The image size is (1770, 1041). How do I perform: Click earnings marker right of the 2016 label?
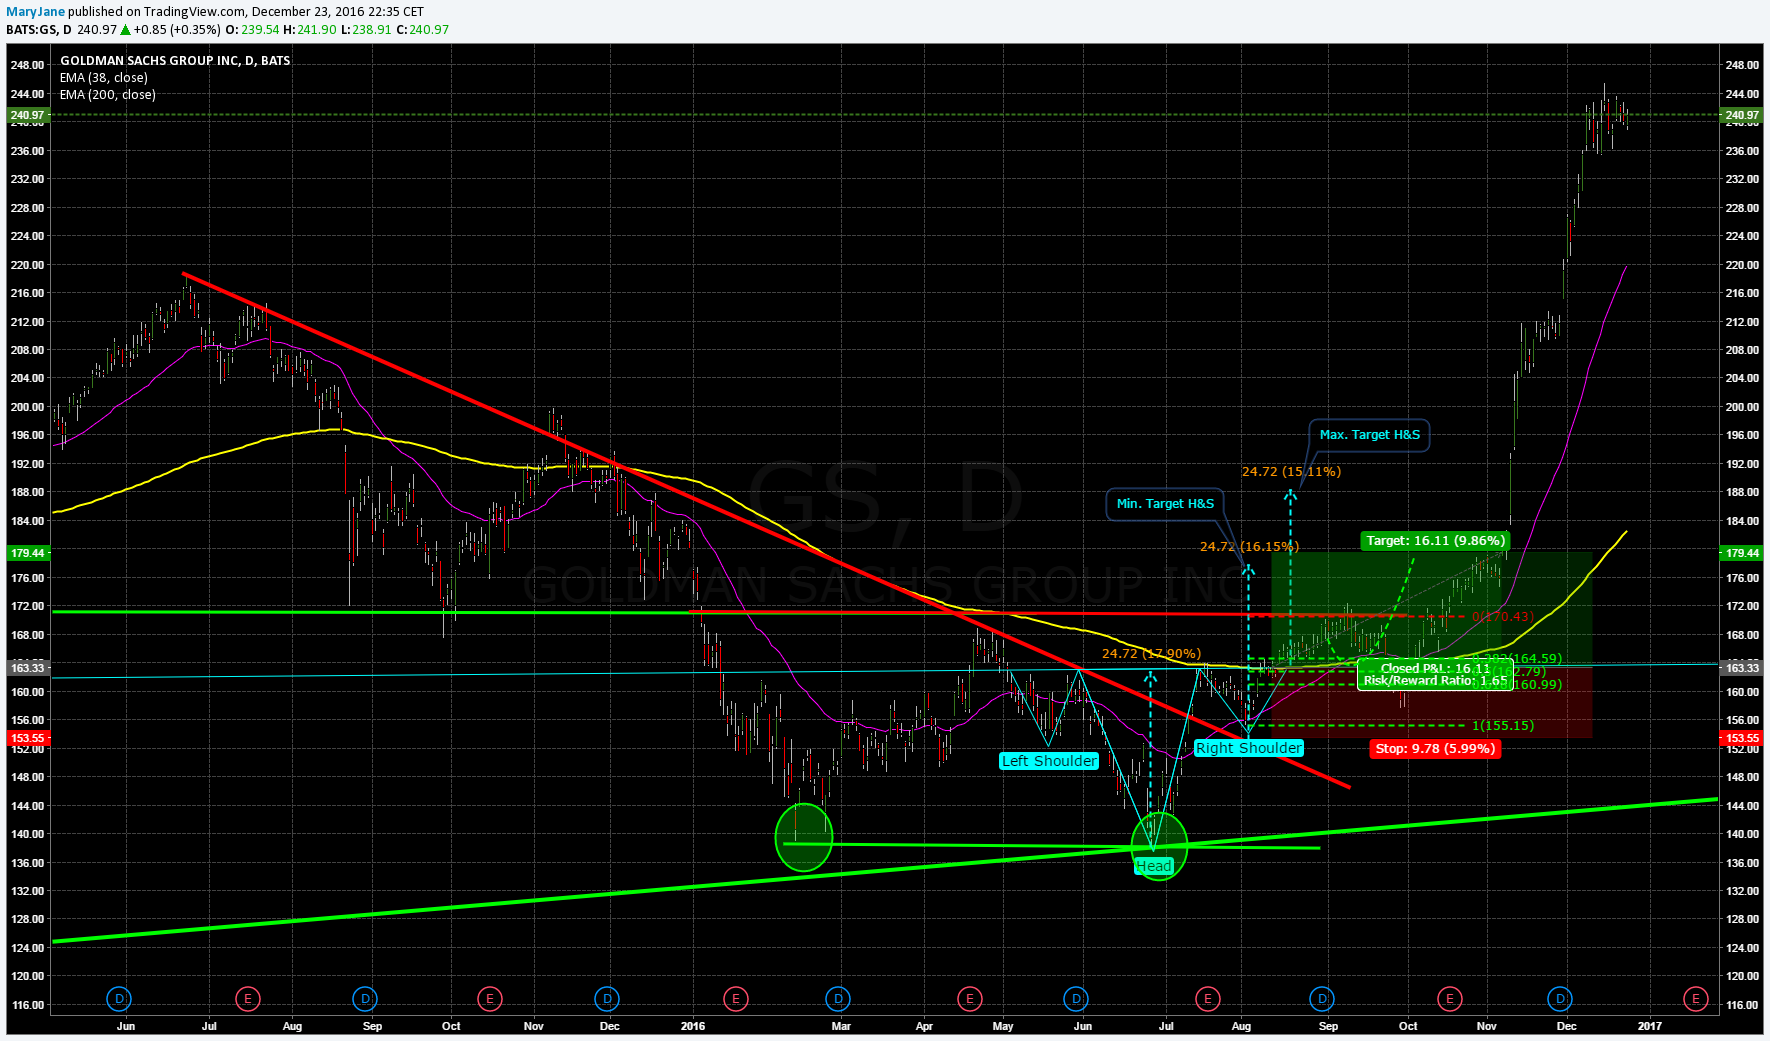[x=735, y=998]
